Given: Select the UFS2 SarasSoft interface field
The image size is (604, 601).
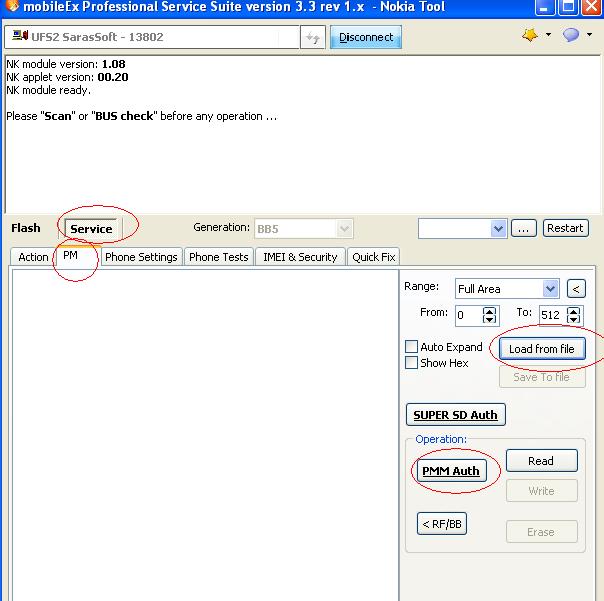Looking at the screenshot, I should (x=152, y=37).
